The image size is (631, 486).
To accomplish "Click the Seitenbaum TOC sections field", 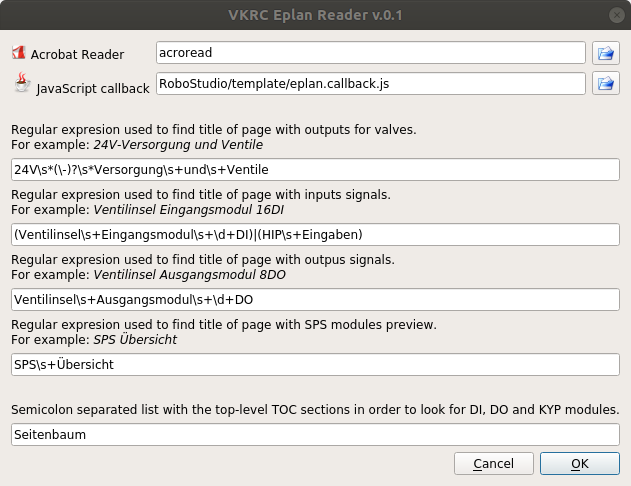I will [x=315, y=435].
